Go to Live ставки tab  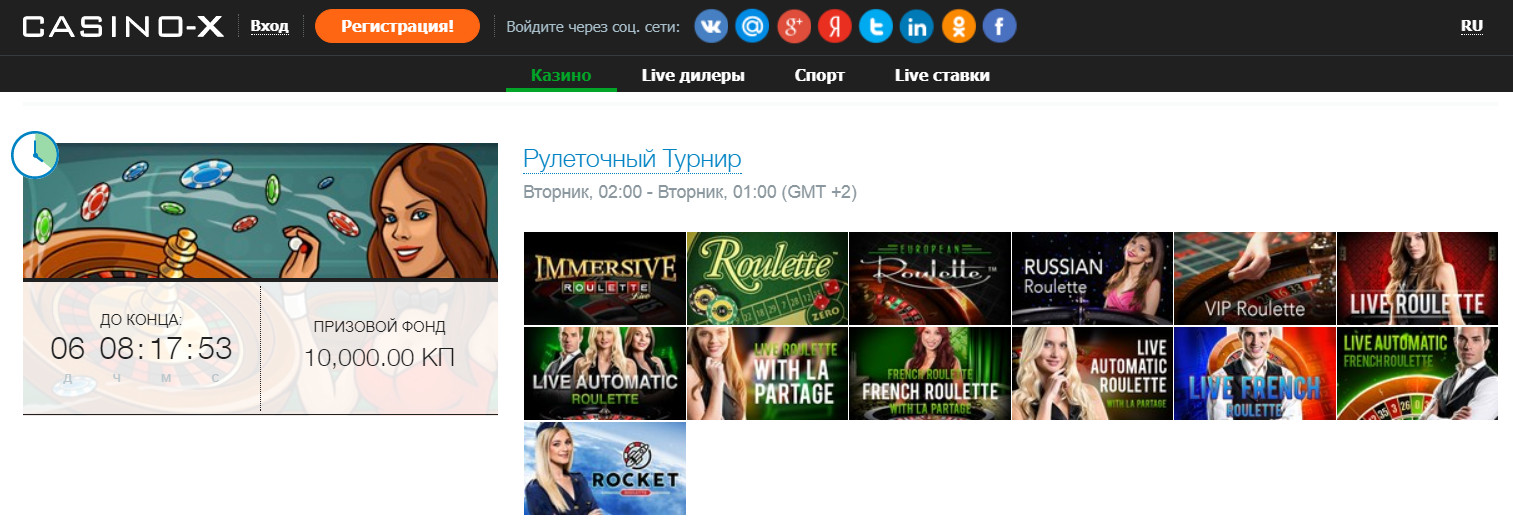942,75
